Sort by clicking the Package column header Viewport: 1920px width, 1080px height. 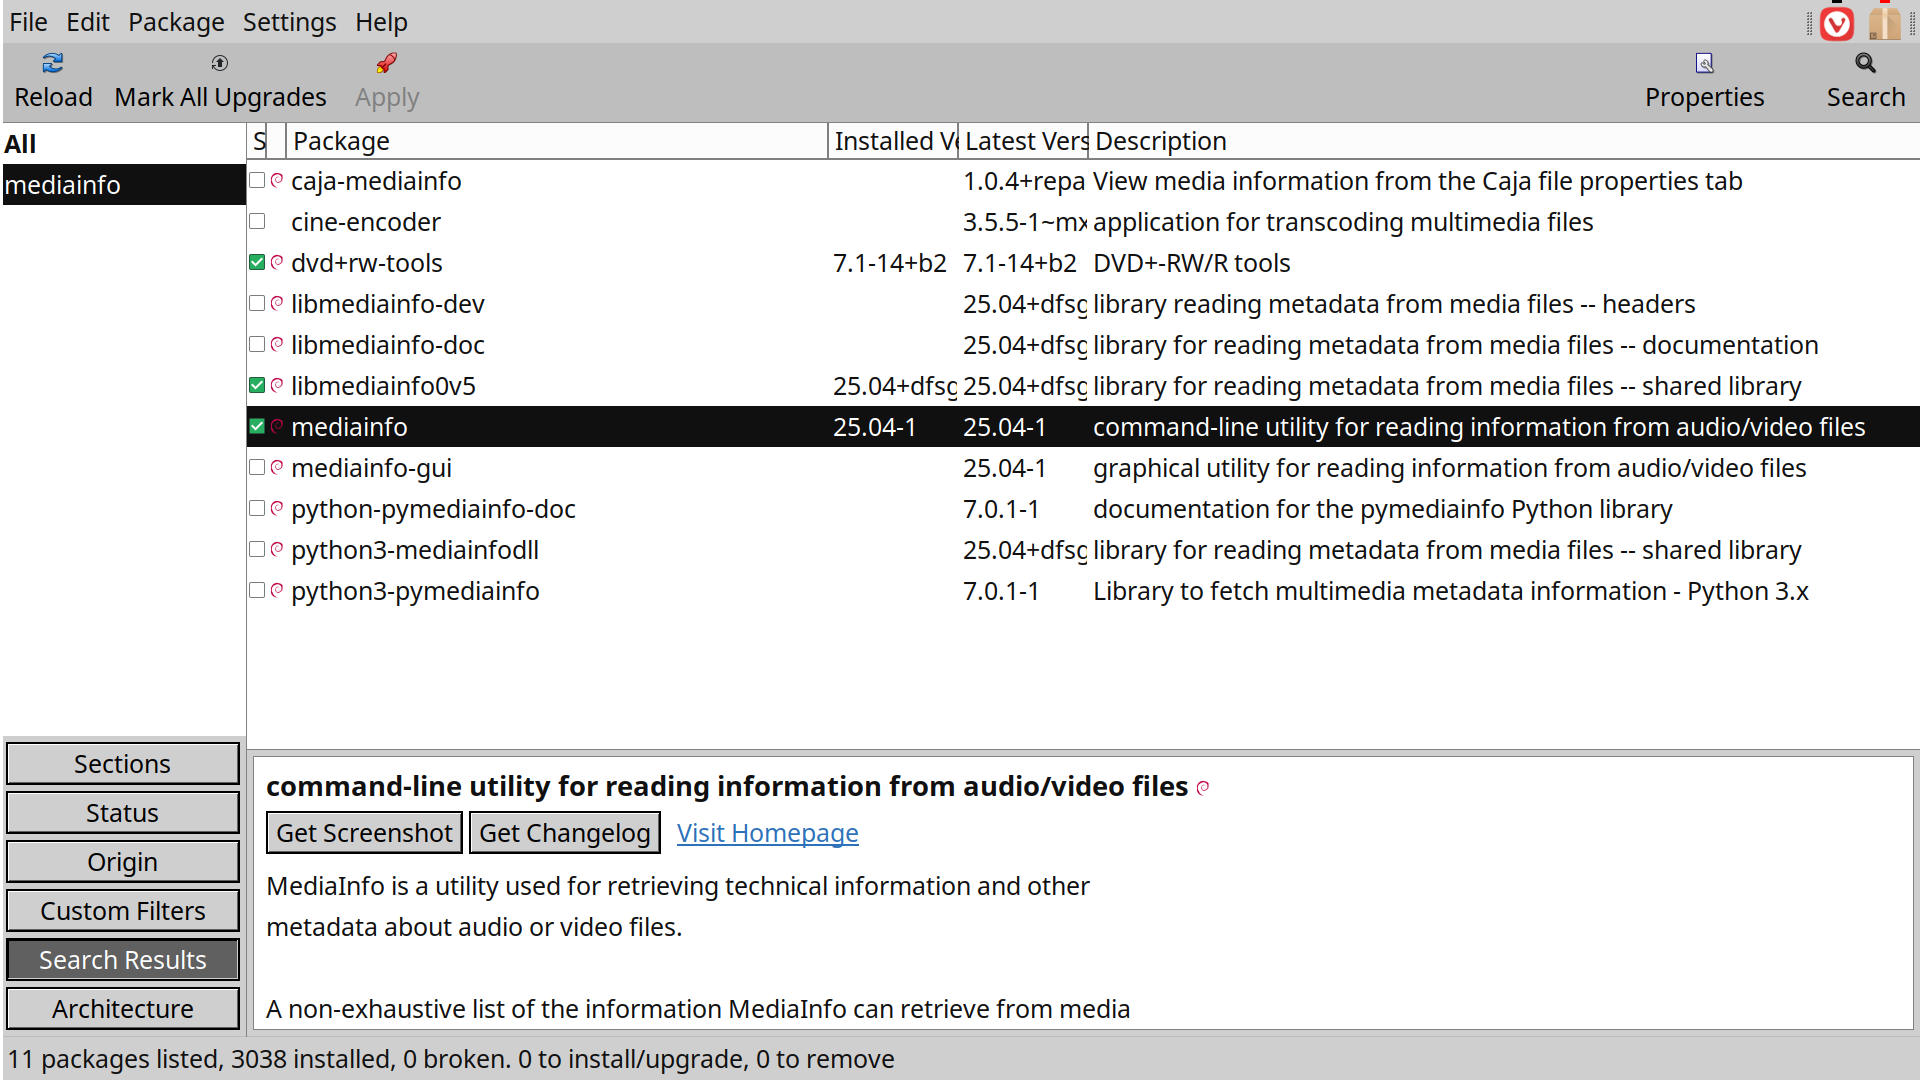(x=341, y=141)
